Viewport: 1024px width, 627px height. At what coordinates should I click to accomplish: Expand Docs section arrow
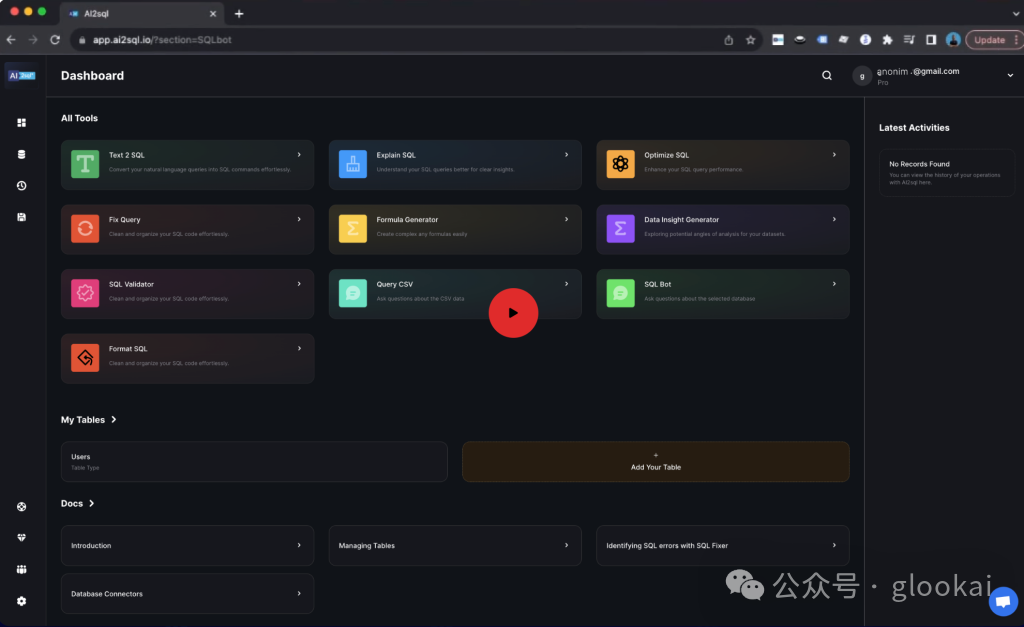tap(91, 503)
